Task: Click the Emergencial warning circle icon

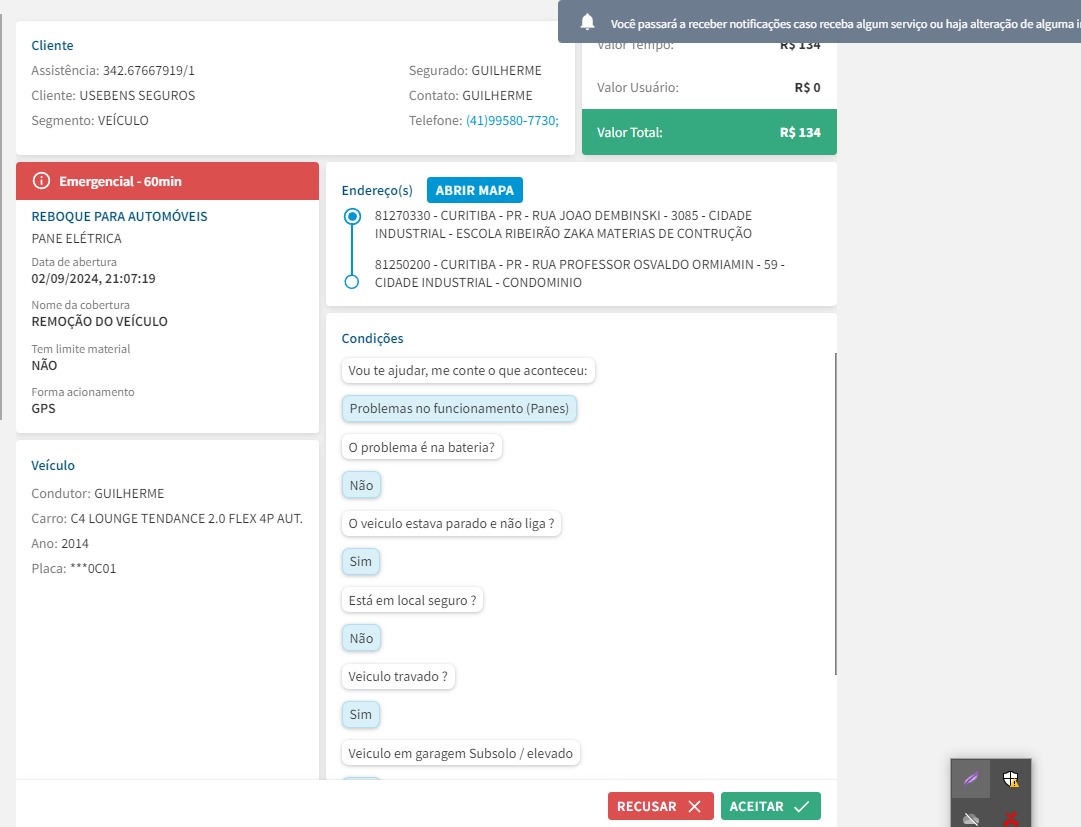Action: click(41, 181)
